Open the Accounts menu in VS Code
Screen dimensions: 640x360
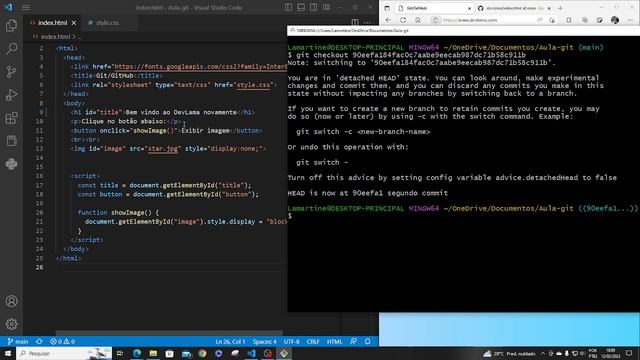point(11,301)
